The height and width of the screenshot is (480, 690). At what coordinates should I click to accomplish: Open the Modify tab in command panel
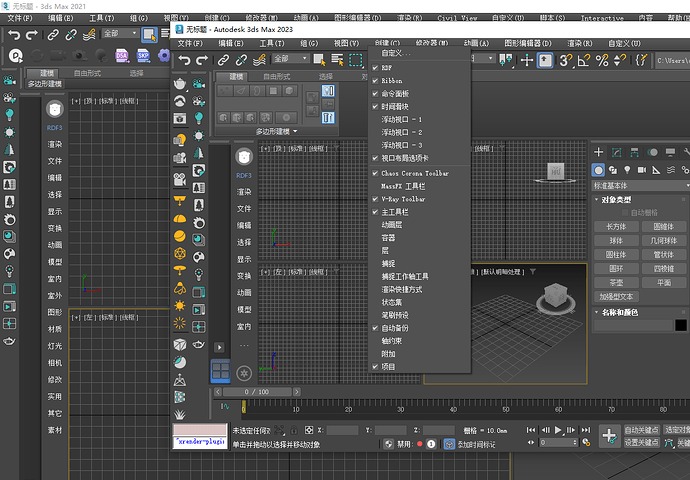(x=617, y=152)
